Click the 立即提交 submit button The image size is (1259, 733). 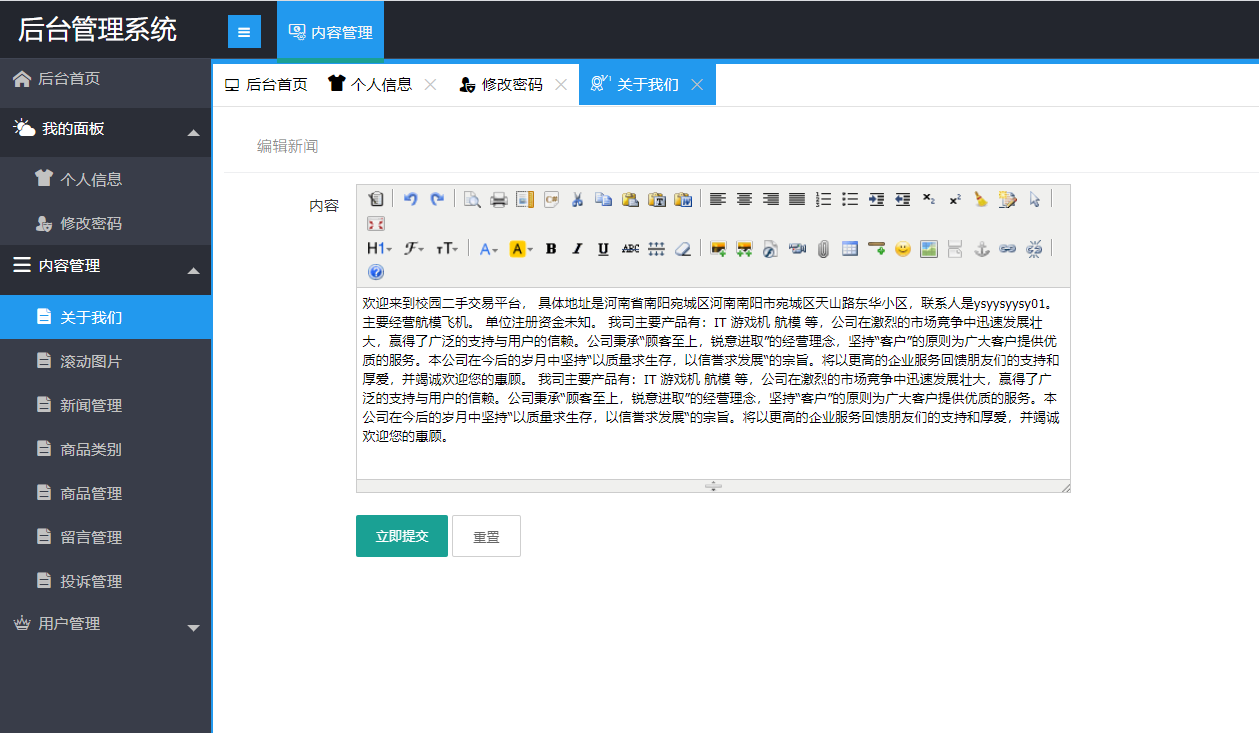pyautogui.click(x=402, y=536)
